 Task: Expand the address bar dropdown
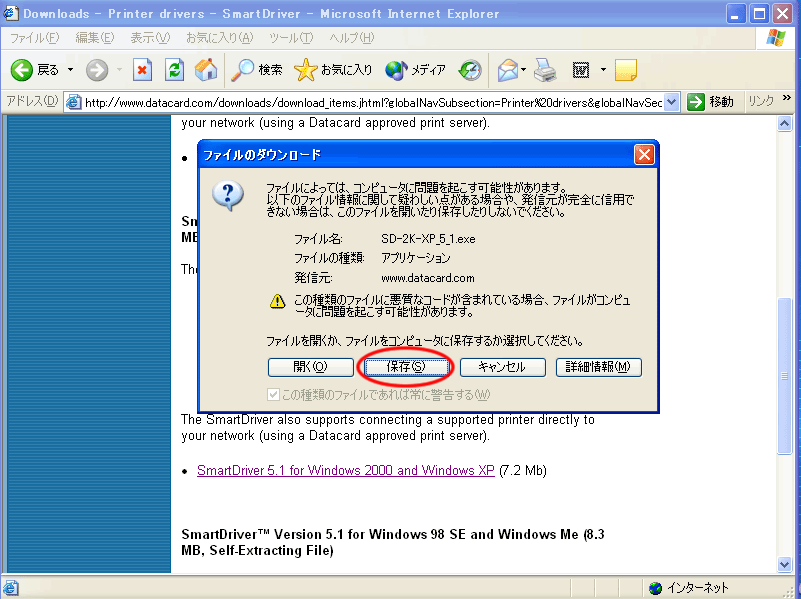click(672, 103)
